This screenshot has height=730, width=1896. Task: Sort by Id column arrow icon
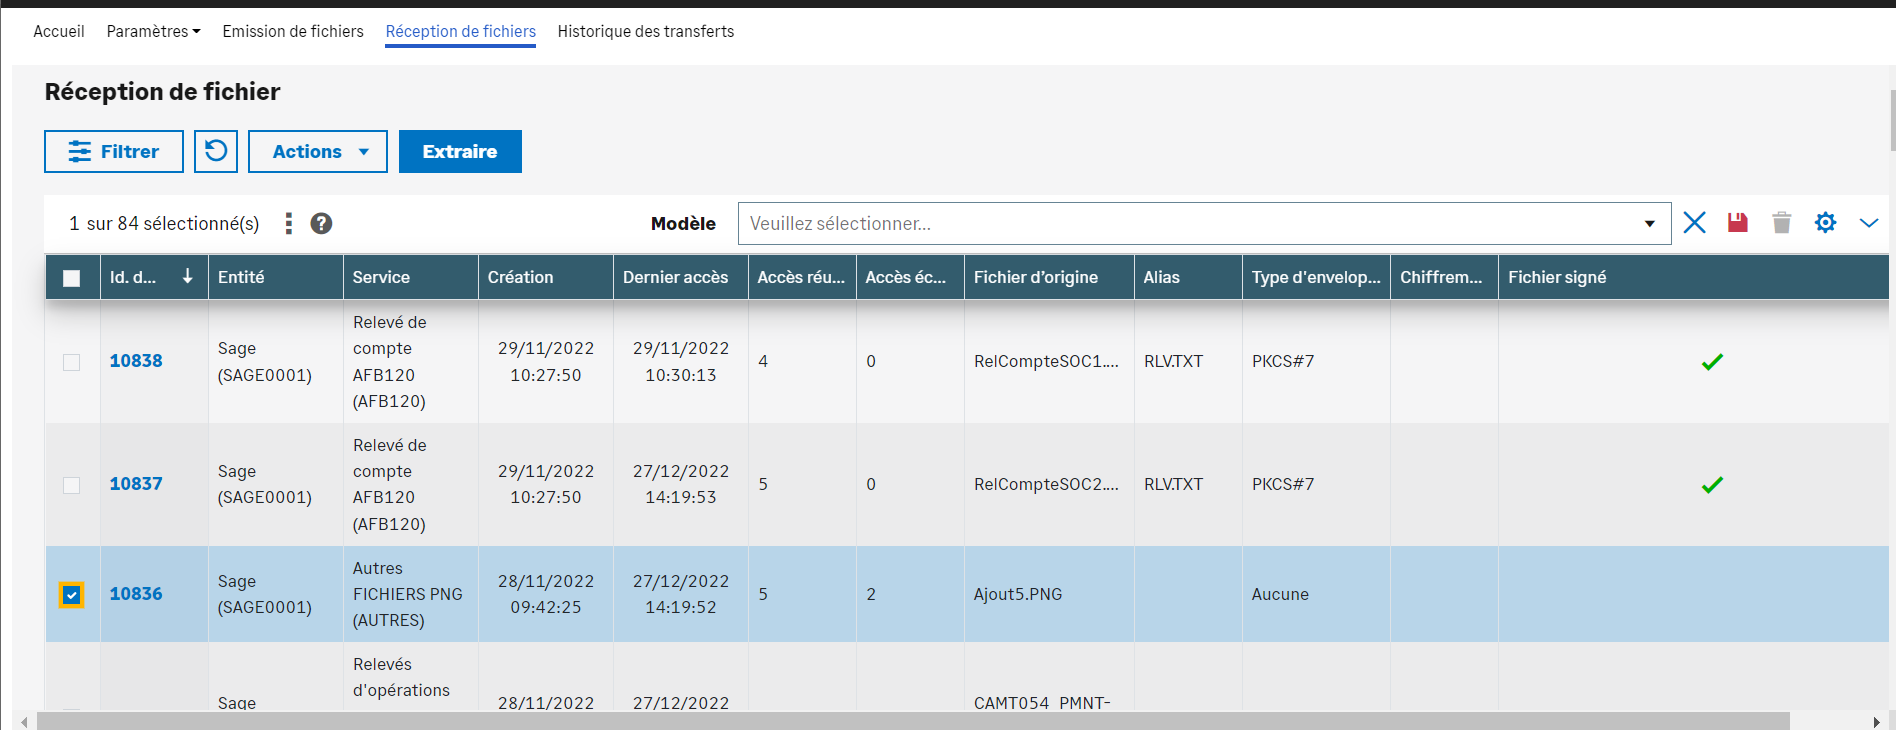pos(187,277)
